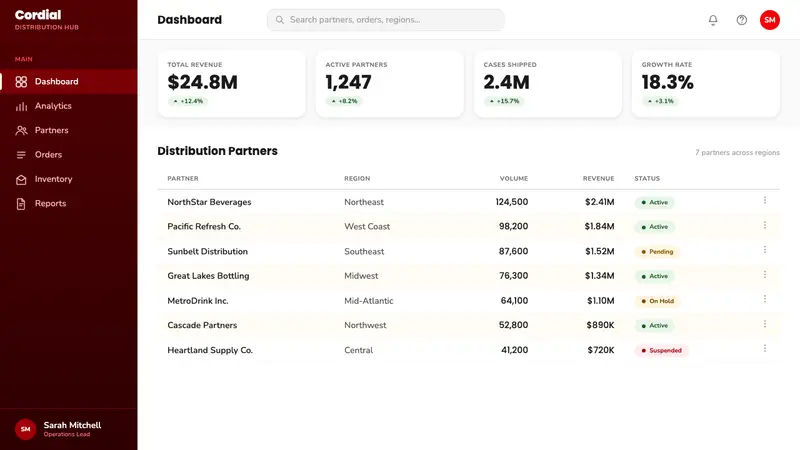Viewport: 800px width, 450px height.
Task: Click Sarah Mitchell avatar at sidebar bottom
Action: tap(26, 429)
